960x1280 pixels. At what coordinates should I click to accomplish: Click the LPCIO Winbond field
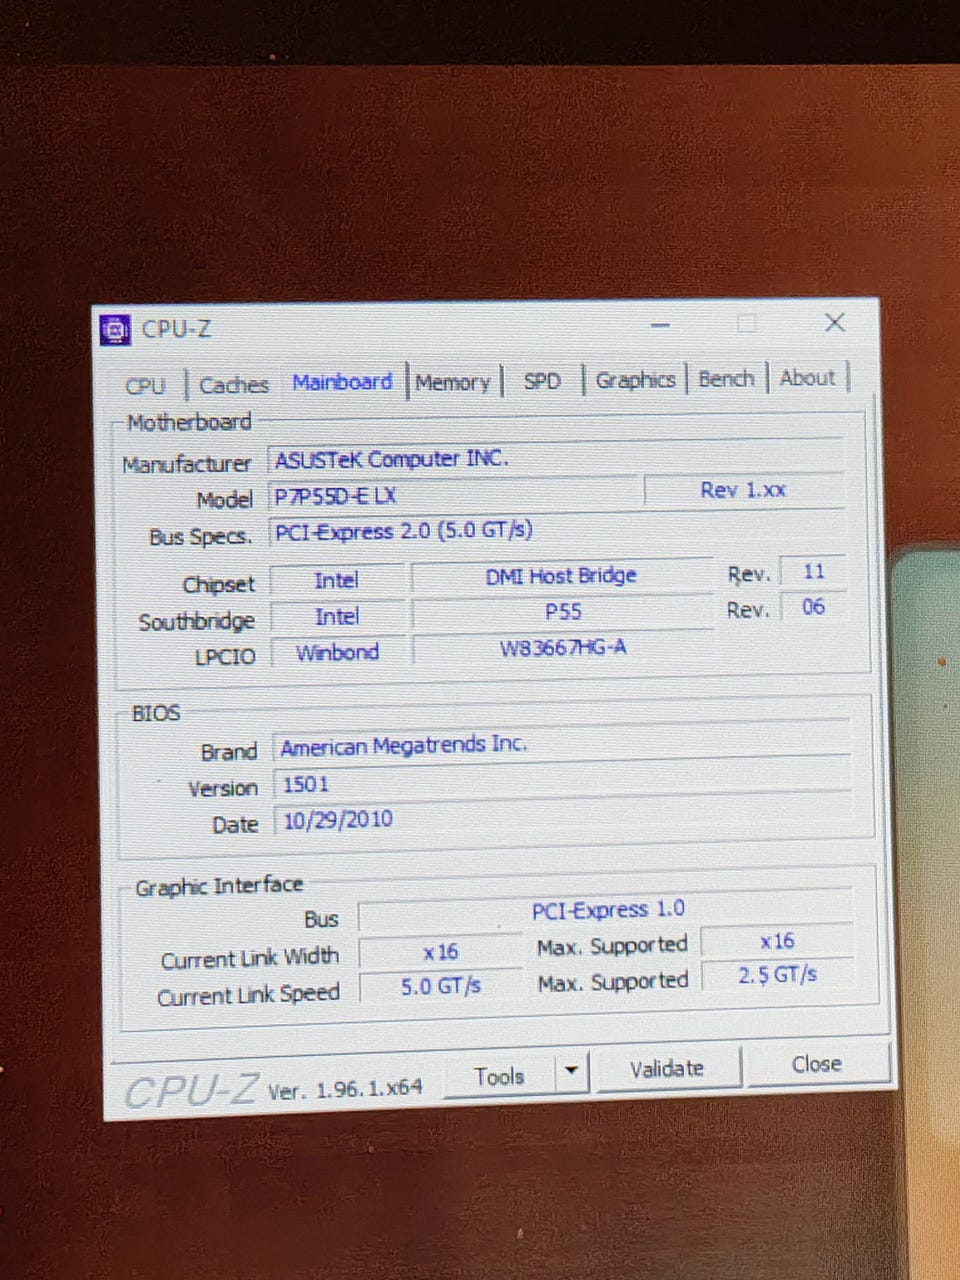pyautogui.click(x=338, y=652)
